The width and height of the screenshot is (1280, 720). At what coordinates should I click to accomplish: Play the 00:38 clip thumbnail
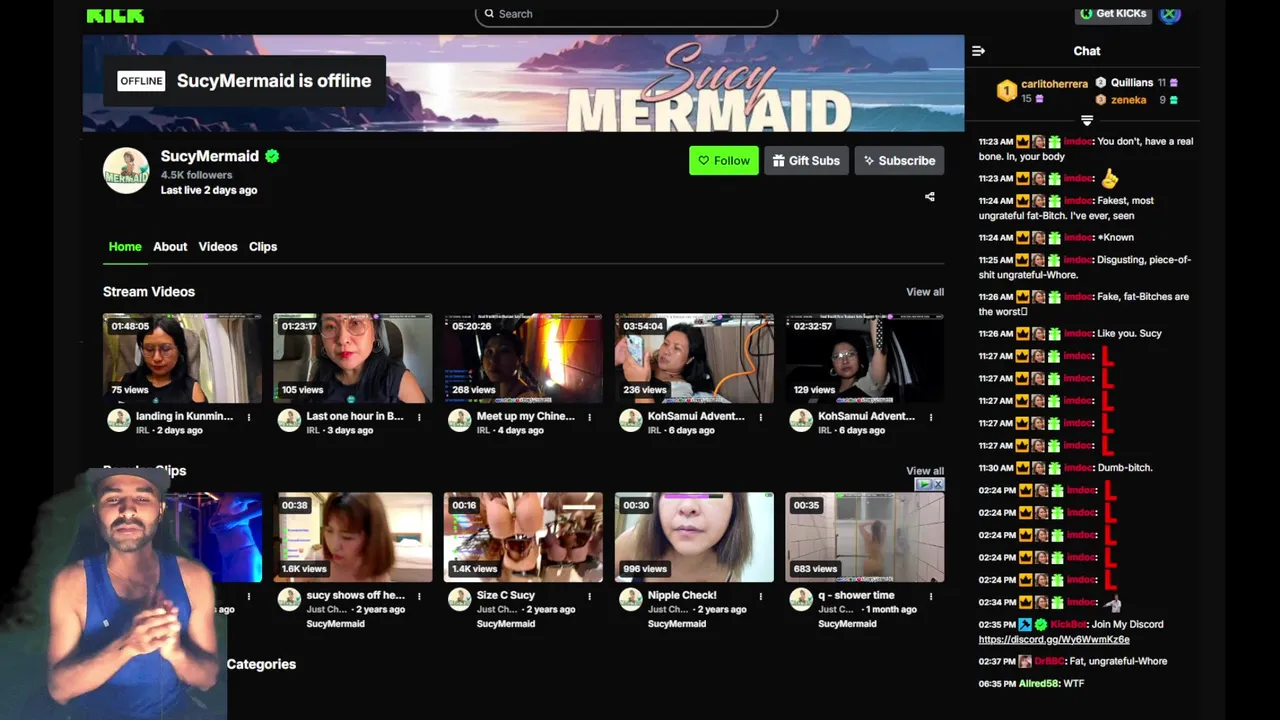coord(353,537)
